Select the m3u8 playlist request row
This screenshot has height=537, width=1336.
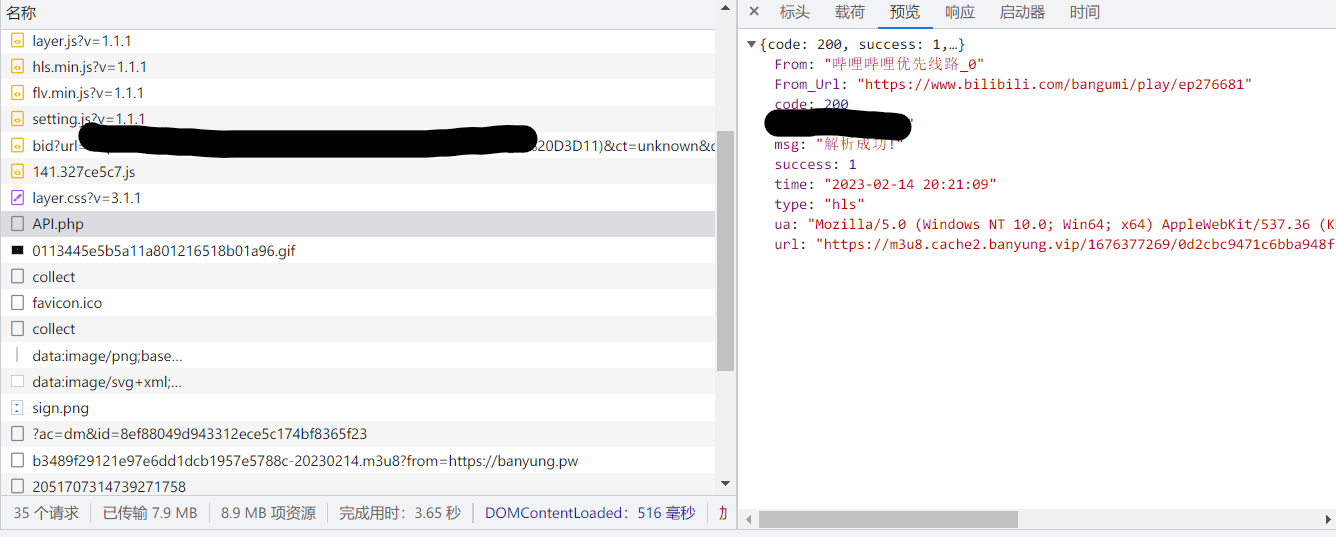pos(305,461)
